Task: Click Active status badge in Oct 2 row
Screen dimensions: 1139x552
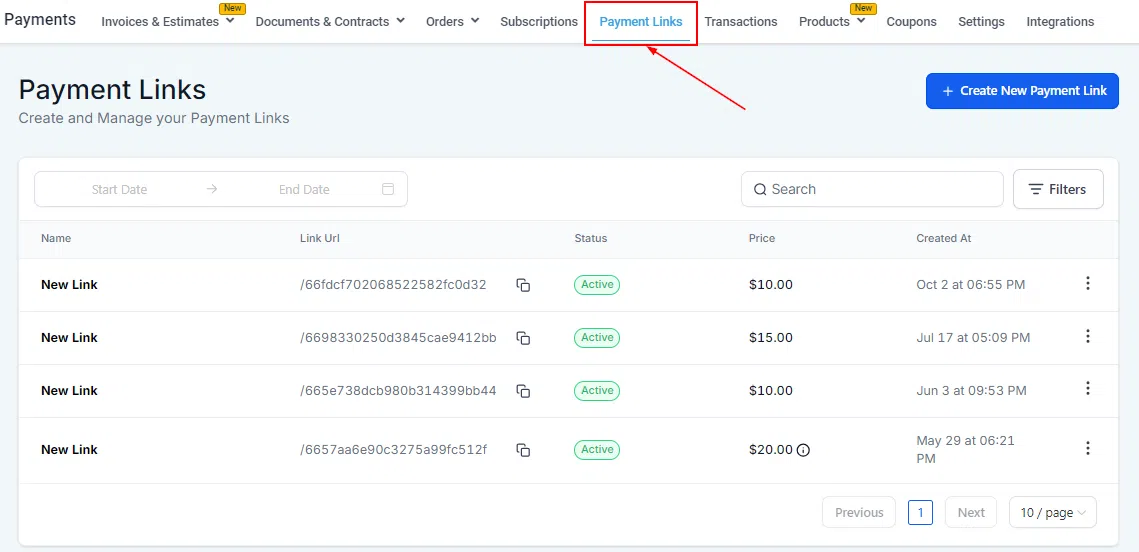Action: 596,285
